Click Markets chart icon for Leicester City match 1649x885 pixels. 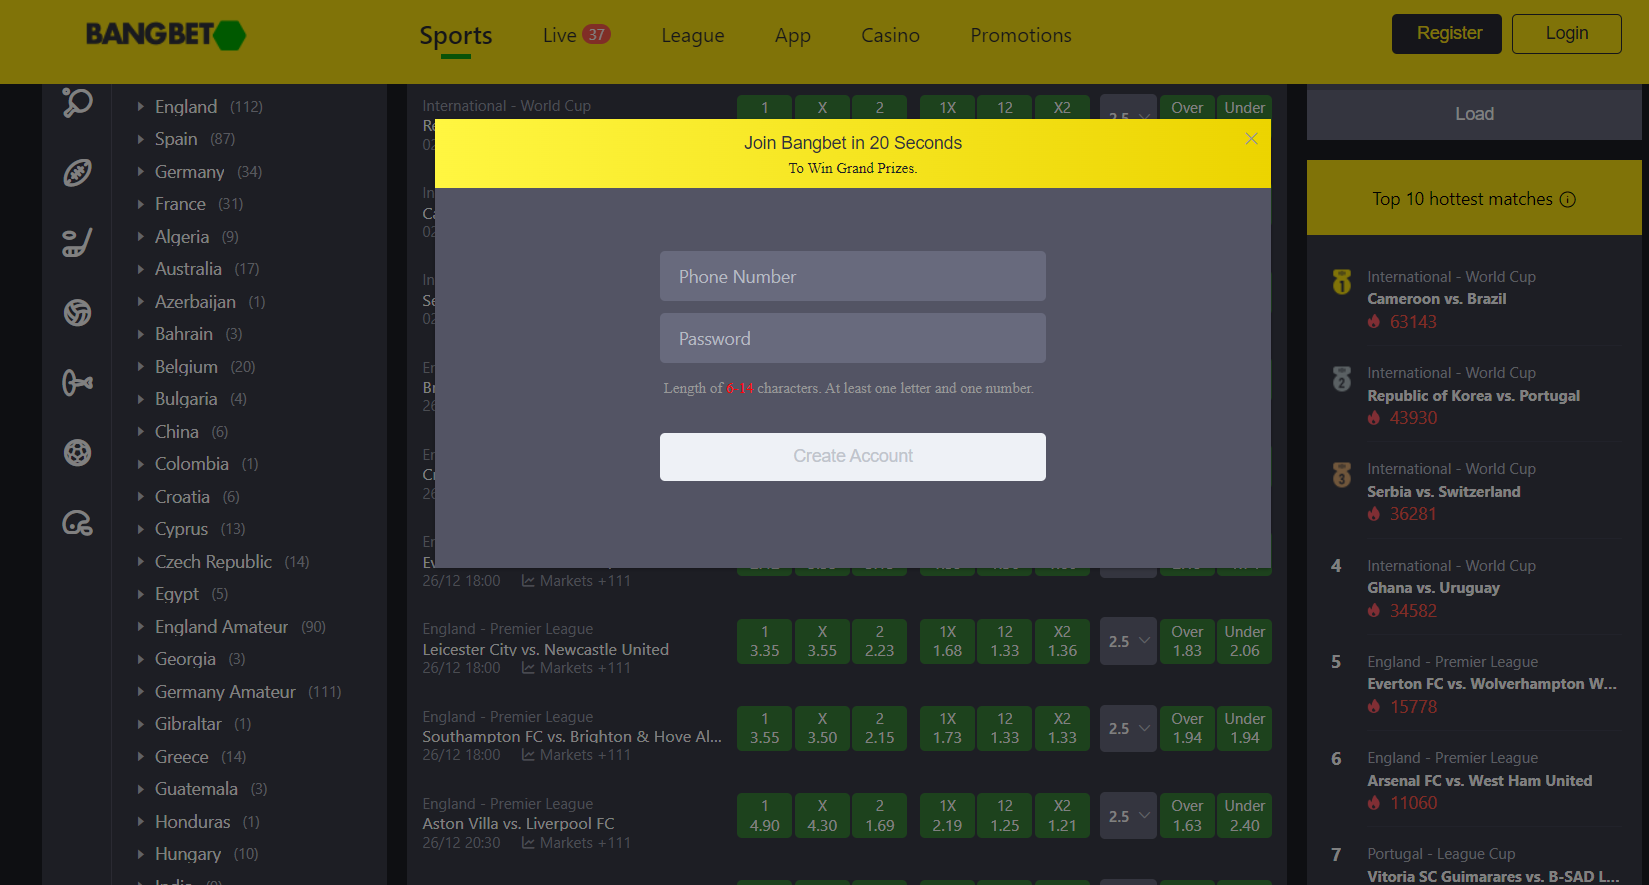[x=528, y=668]
